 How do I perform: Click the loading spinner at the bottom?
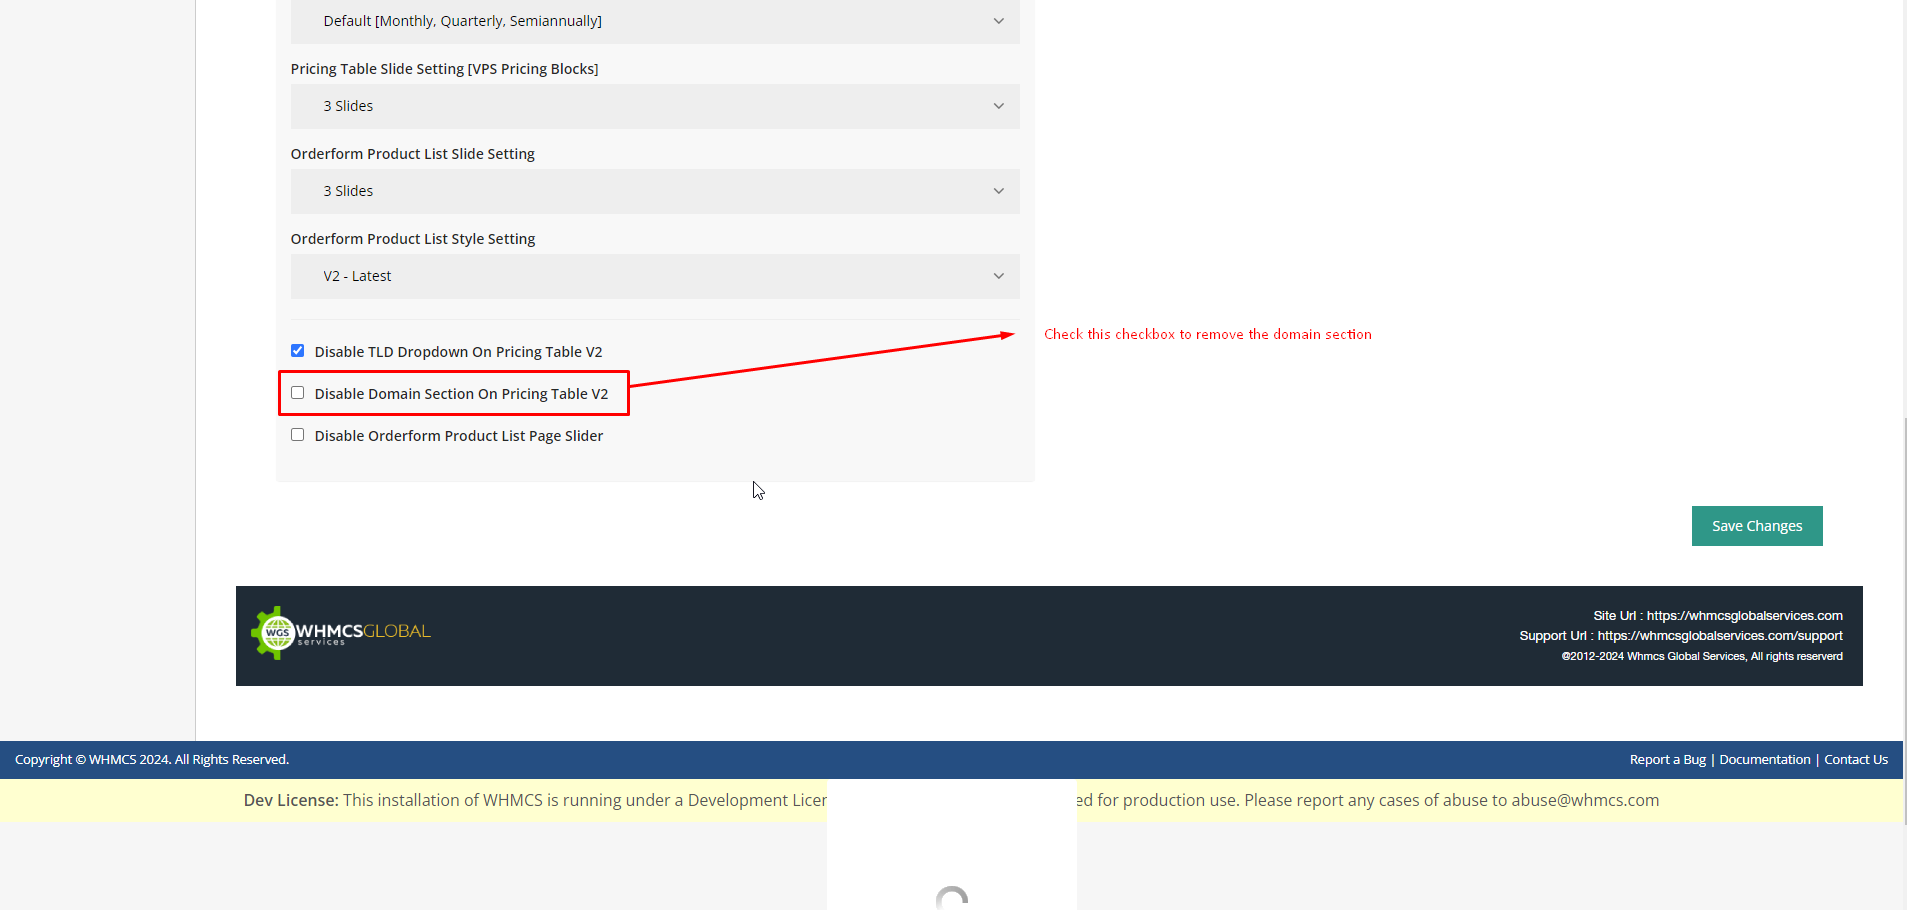[x=952, y=897]
